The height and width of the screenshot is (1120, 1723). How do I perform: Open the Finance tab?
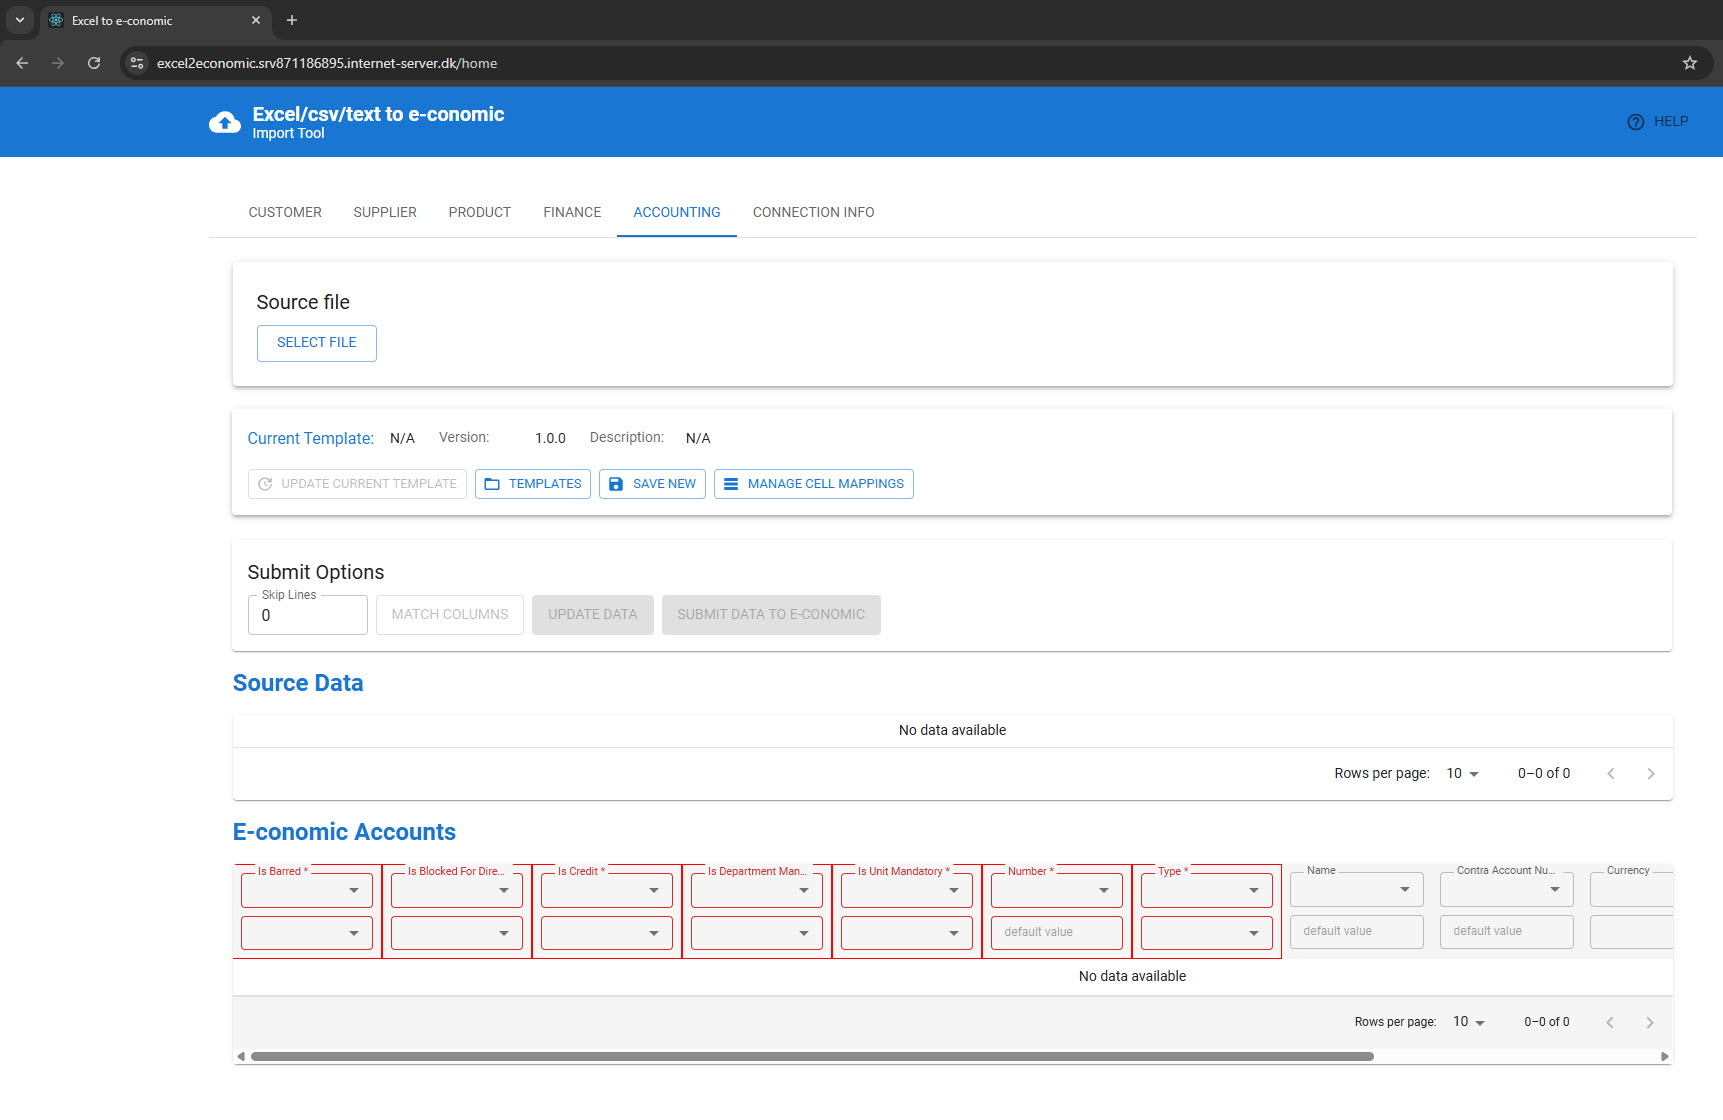pos(572,212)
